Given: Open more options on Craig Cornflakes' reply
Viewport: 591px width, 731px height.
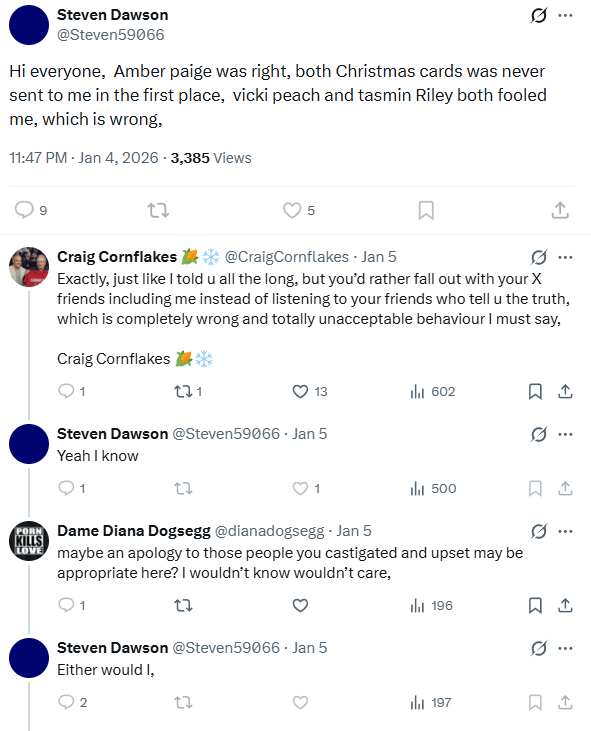Looking at the screenshot, I should pos(565,257).
